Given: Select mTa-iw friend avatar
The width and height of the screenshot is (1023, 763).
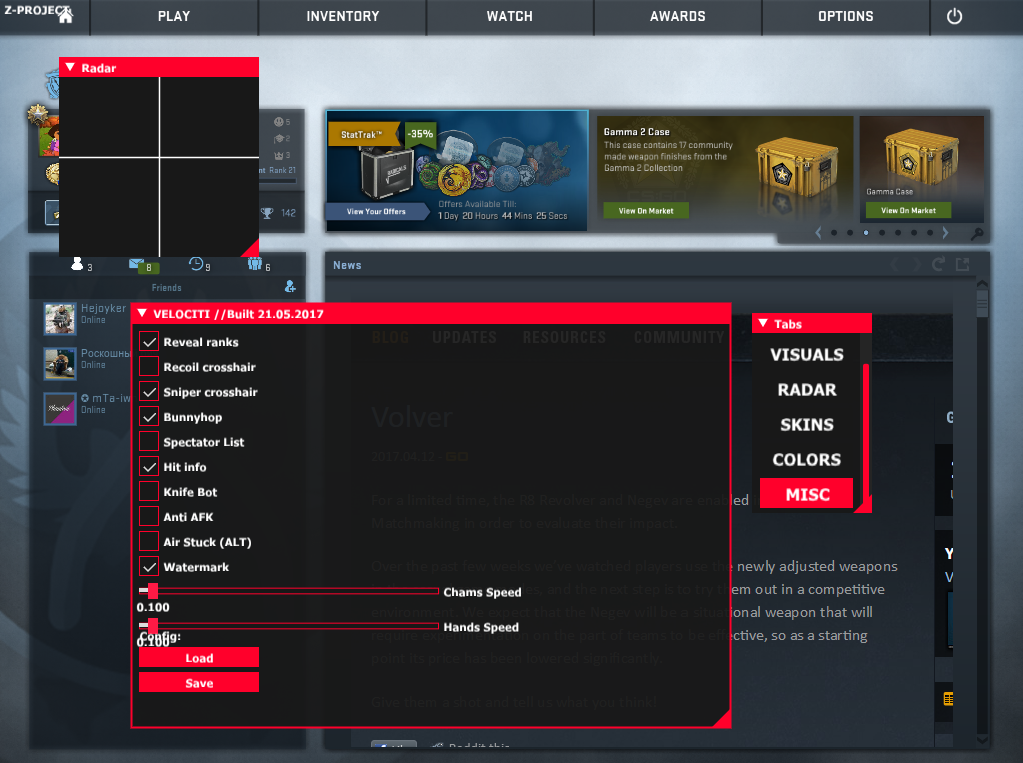Looking at the screenshot, I should [60, 409].
